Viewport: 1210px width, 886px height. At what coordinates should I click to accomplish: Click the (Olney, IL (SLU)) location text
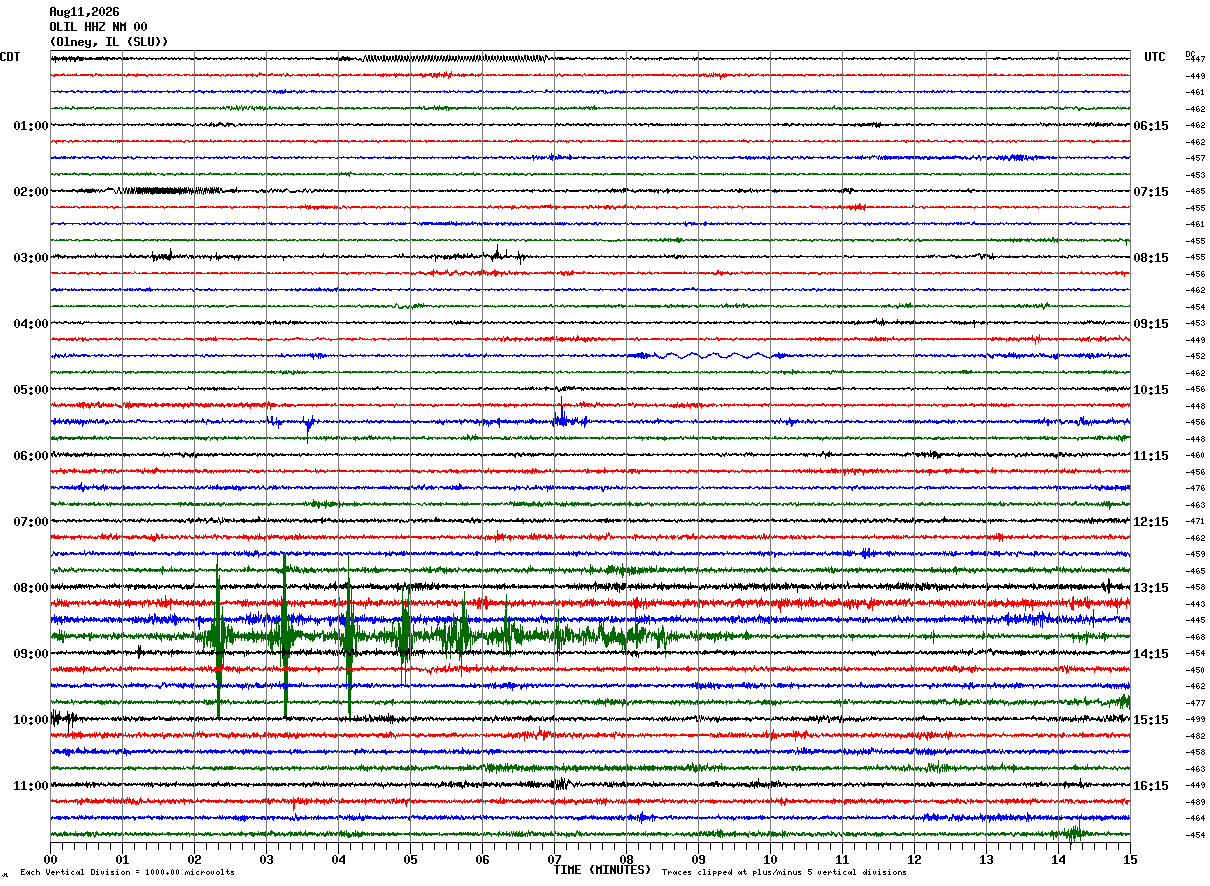[x=109, y=42]
